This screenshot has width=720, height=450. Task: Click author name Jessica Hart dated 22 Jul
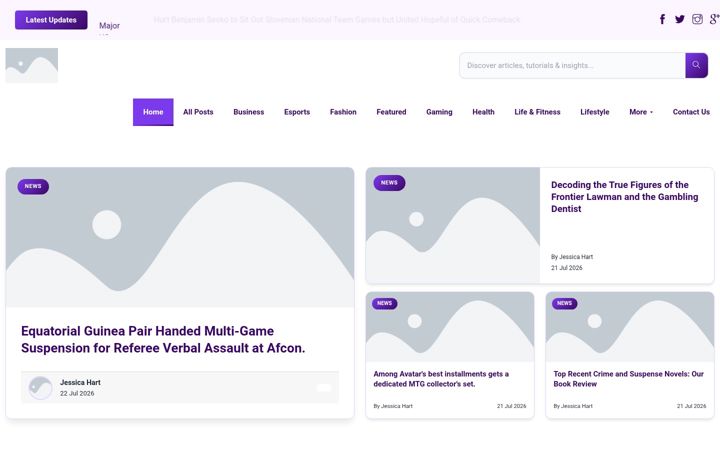click(80, 382)
